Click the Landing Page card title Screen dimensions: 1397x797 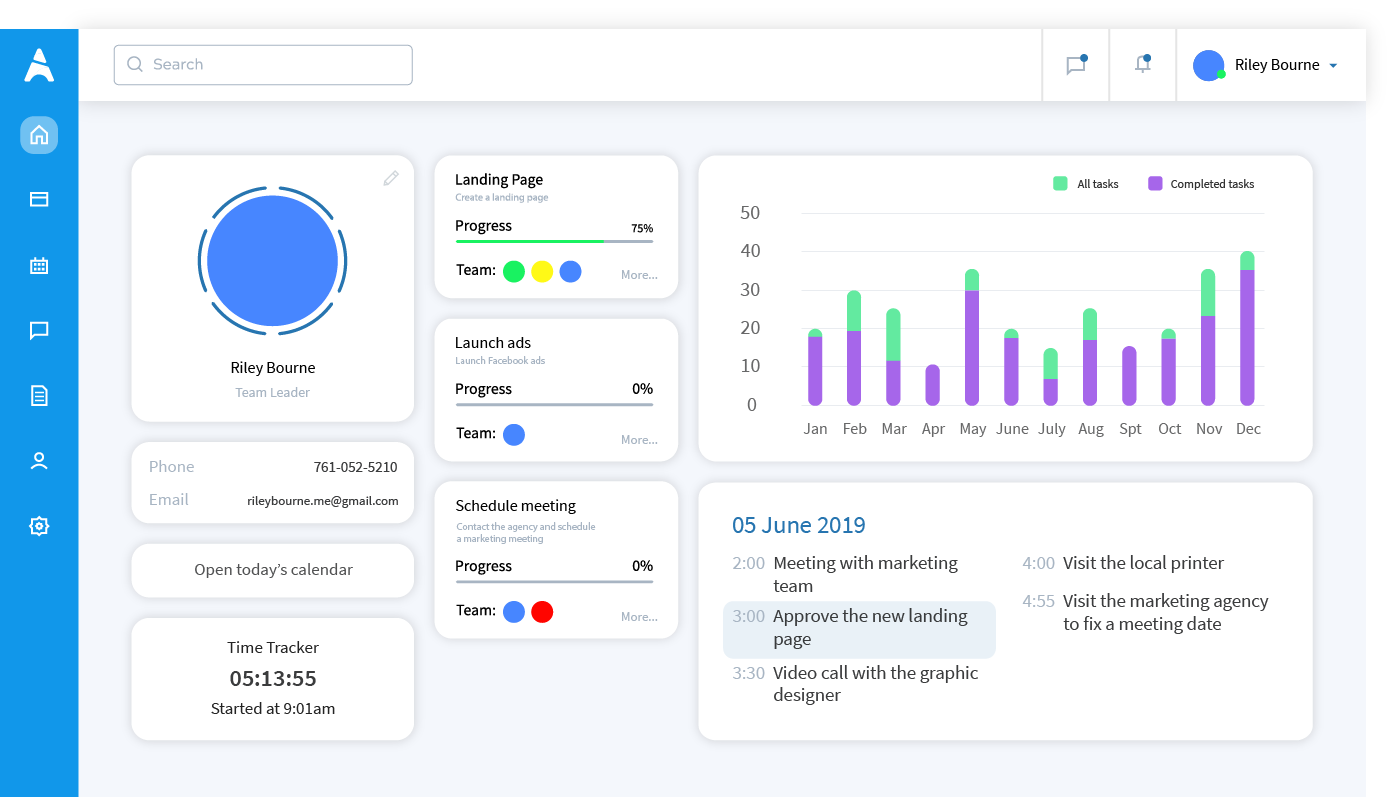(x=499, y=180)
